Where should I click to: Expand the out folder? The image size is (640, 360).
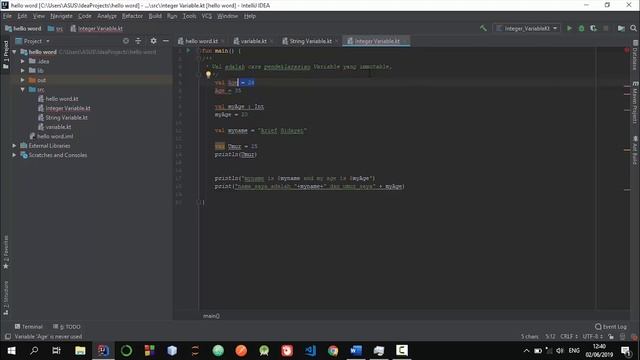point(23,80)
